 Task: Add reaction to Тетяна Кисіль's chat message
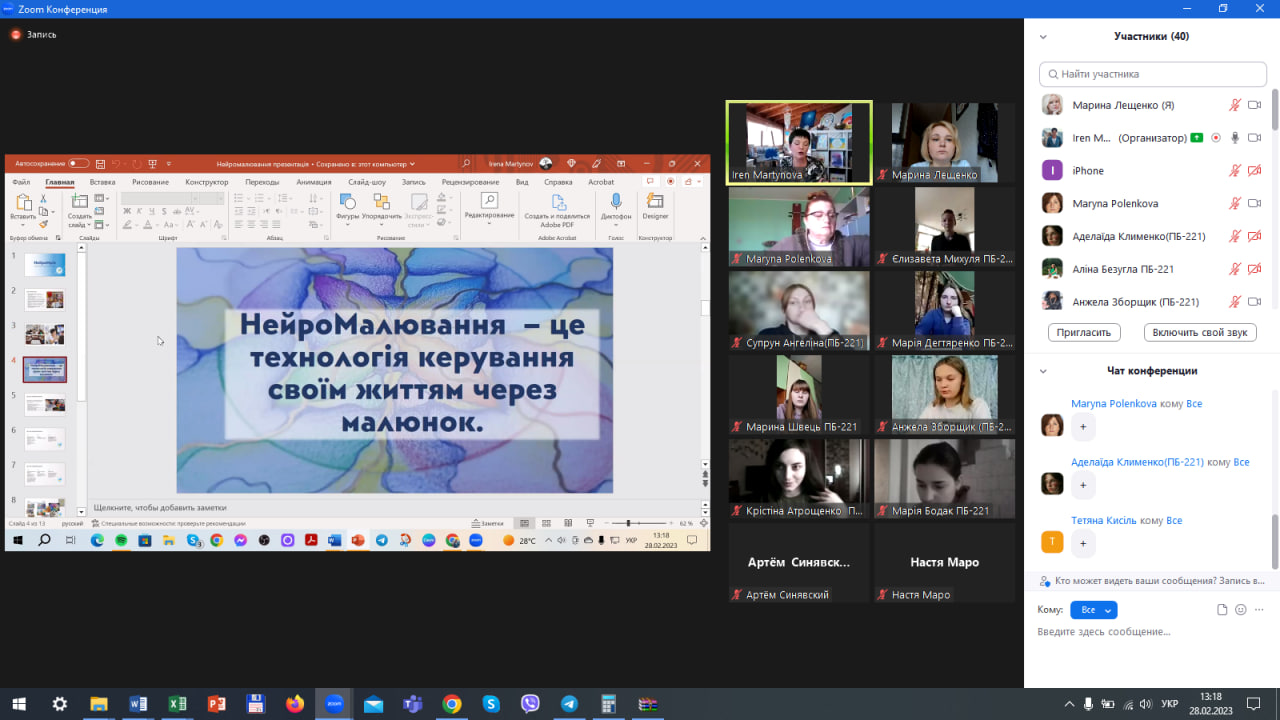click(1083, 544)
